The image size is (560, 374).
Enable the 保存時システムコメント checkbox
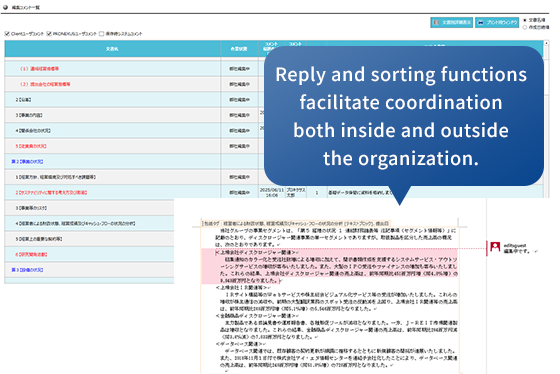pyautogui.click(x=101, y=34)
